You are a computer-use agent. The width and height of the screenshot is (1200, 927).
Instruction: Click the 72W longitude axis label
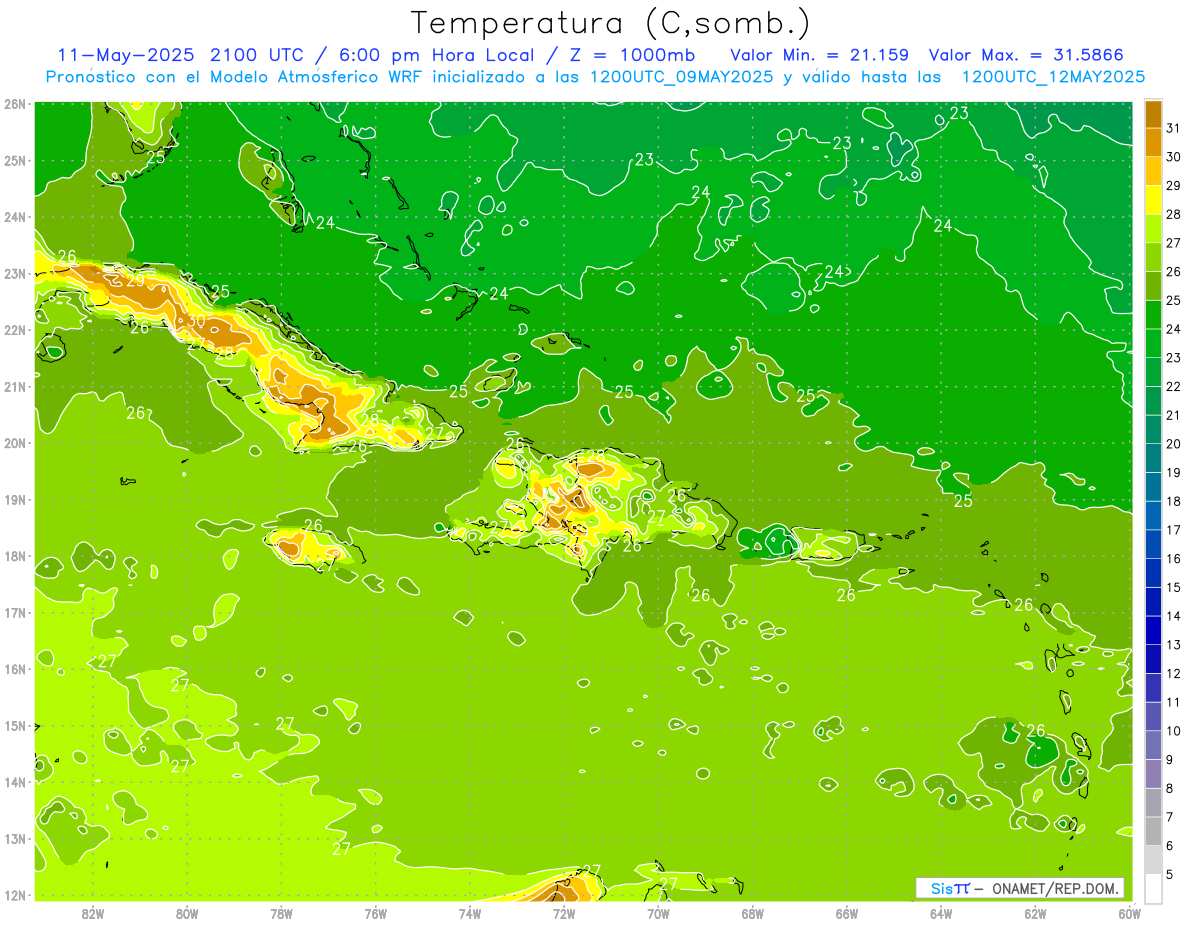pyautogui.click(x=564, y=913)
